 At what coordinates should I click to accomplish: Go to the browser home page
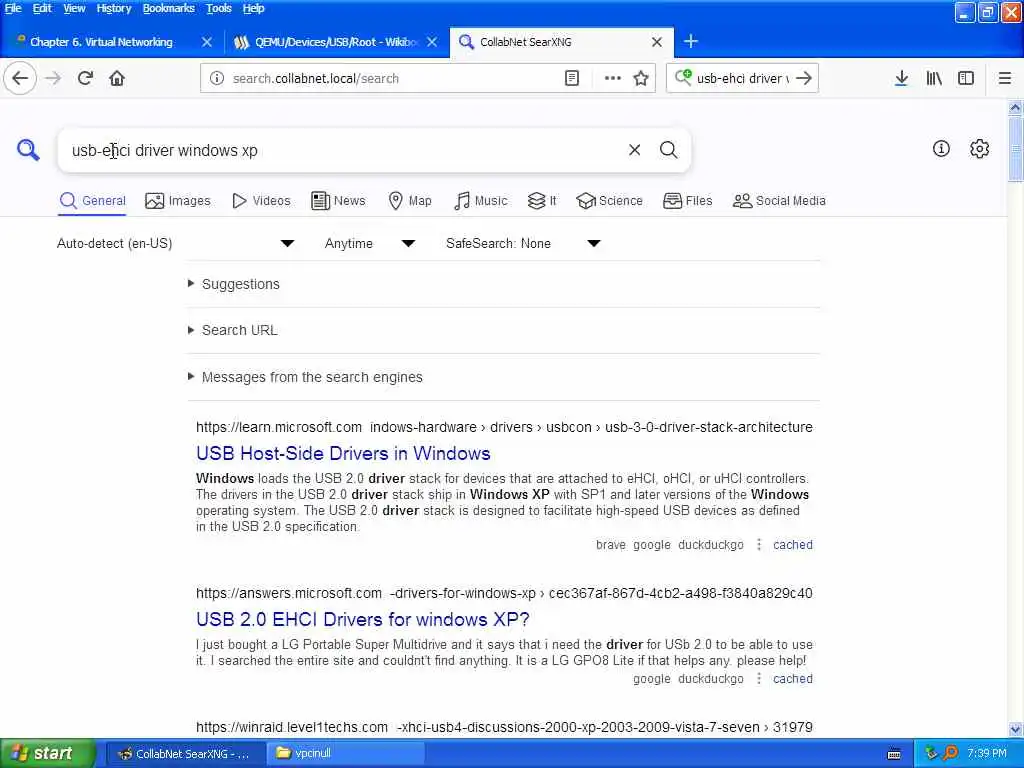point(117,78)
